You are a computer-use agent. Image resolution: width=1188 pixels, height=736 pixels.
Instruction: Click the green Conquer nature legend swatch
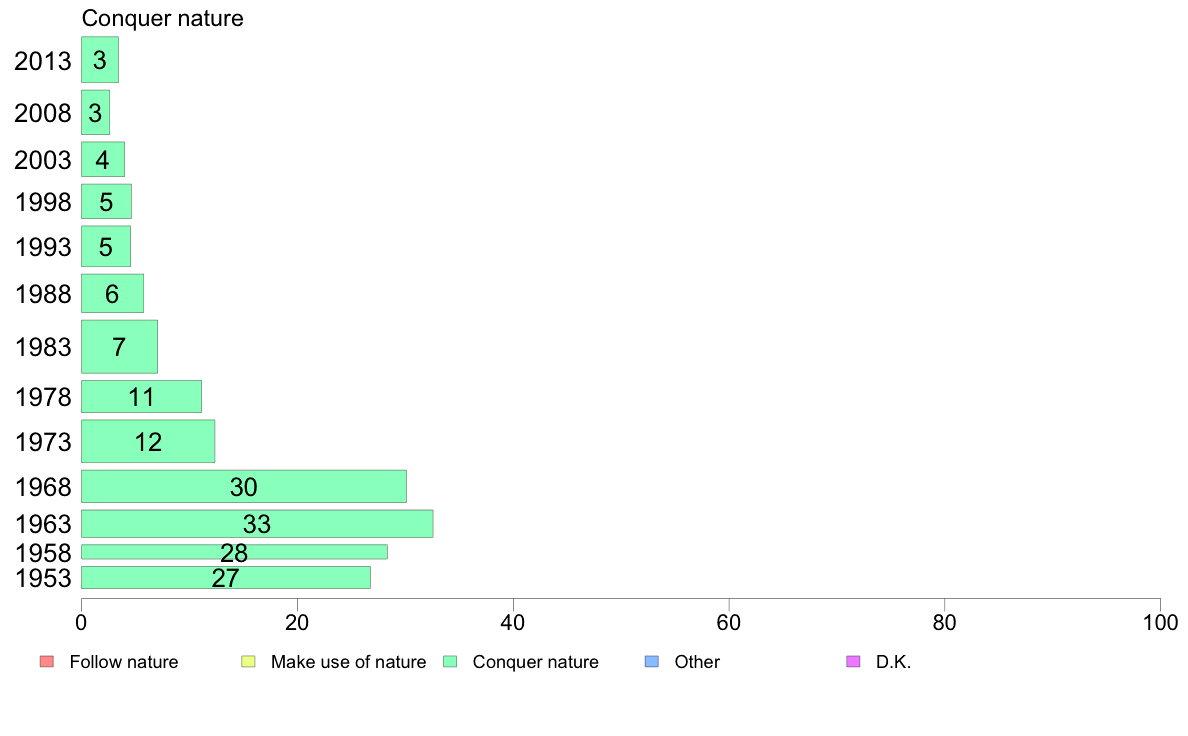point(450,662)
